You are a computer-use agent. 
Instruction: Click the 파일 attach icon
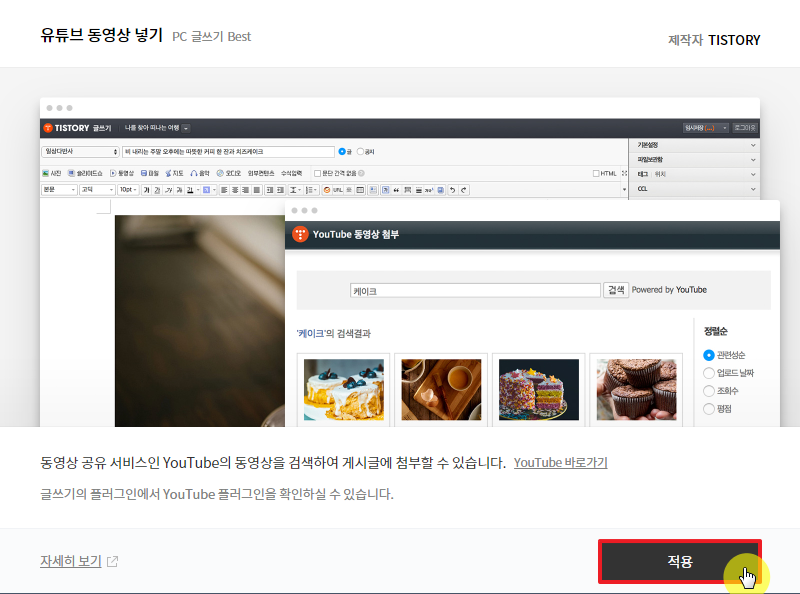pos(144,174)
